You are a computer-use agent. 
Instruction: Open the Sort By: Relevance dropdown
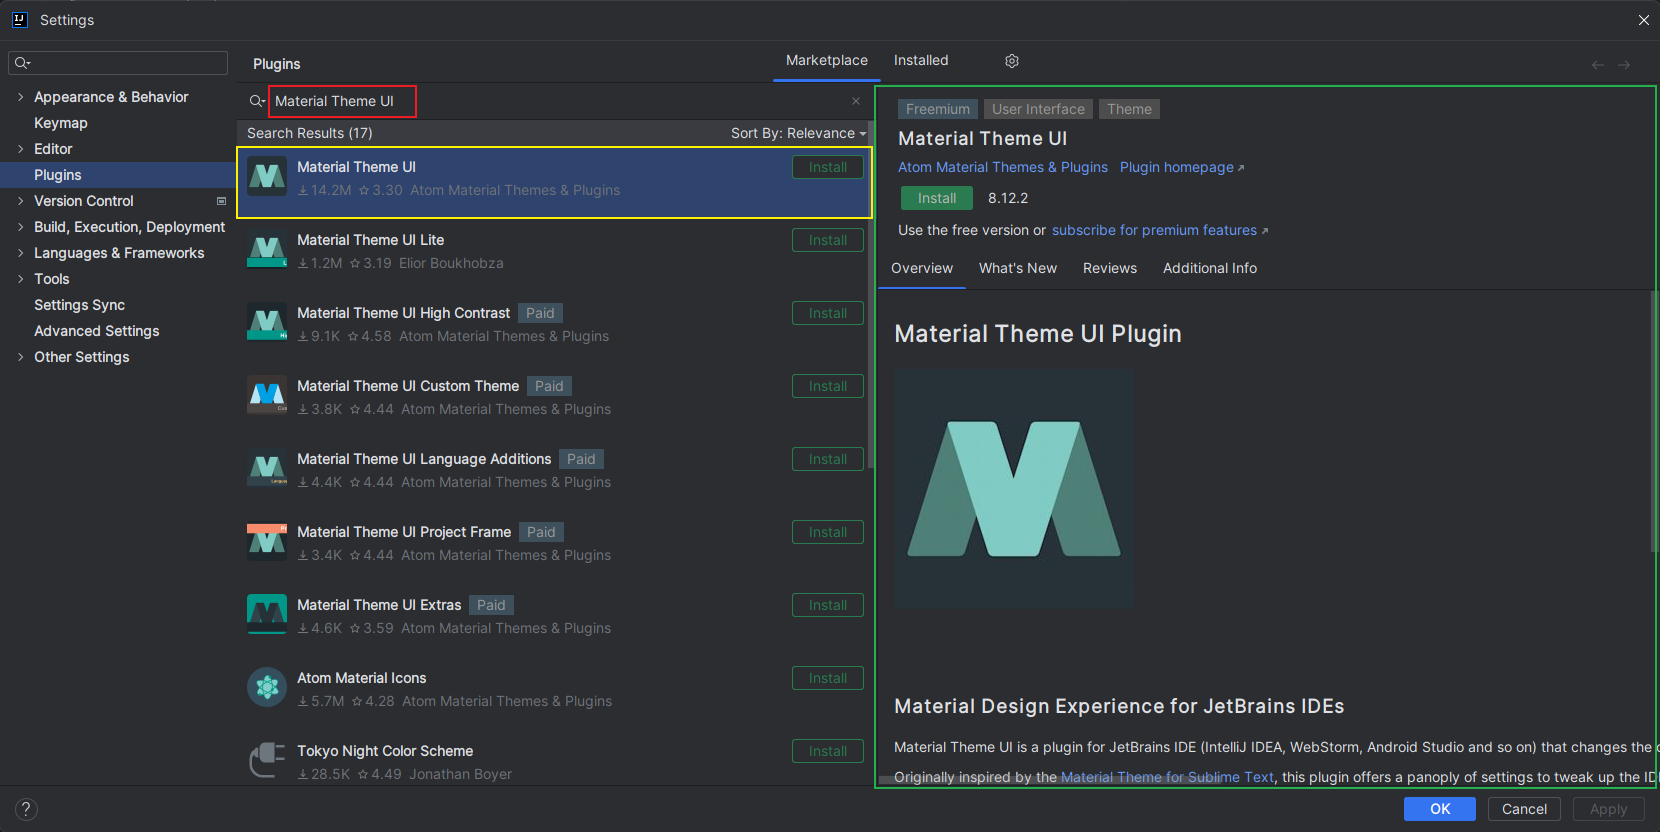pyautogui.click(x=798, y=133)
